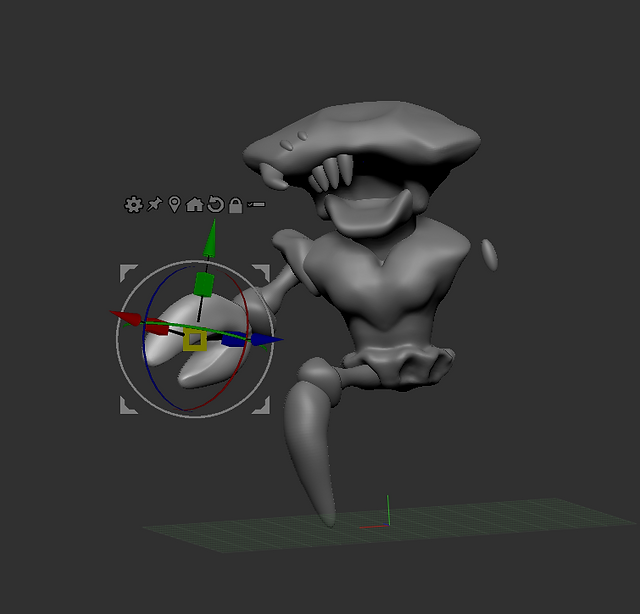
Task: Select the small floating oval mesh
Action: pyautogui.click(x=489, y=255)
